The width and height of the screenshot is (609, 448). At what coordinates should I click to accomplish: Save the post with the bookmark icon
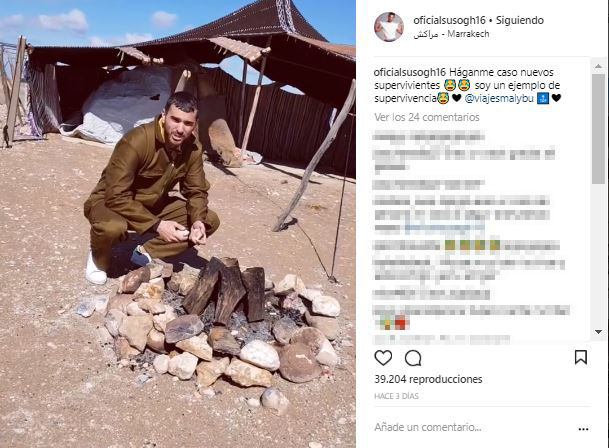(x=581, y=357)
